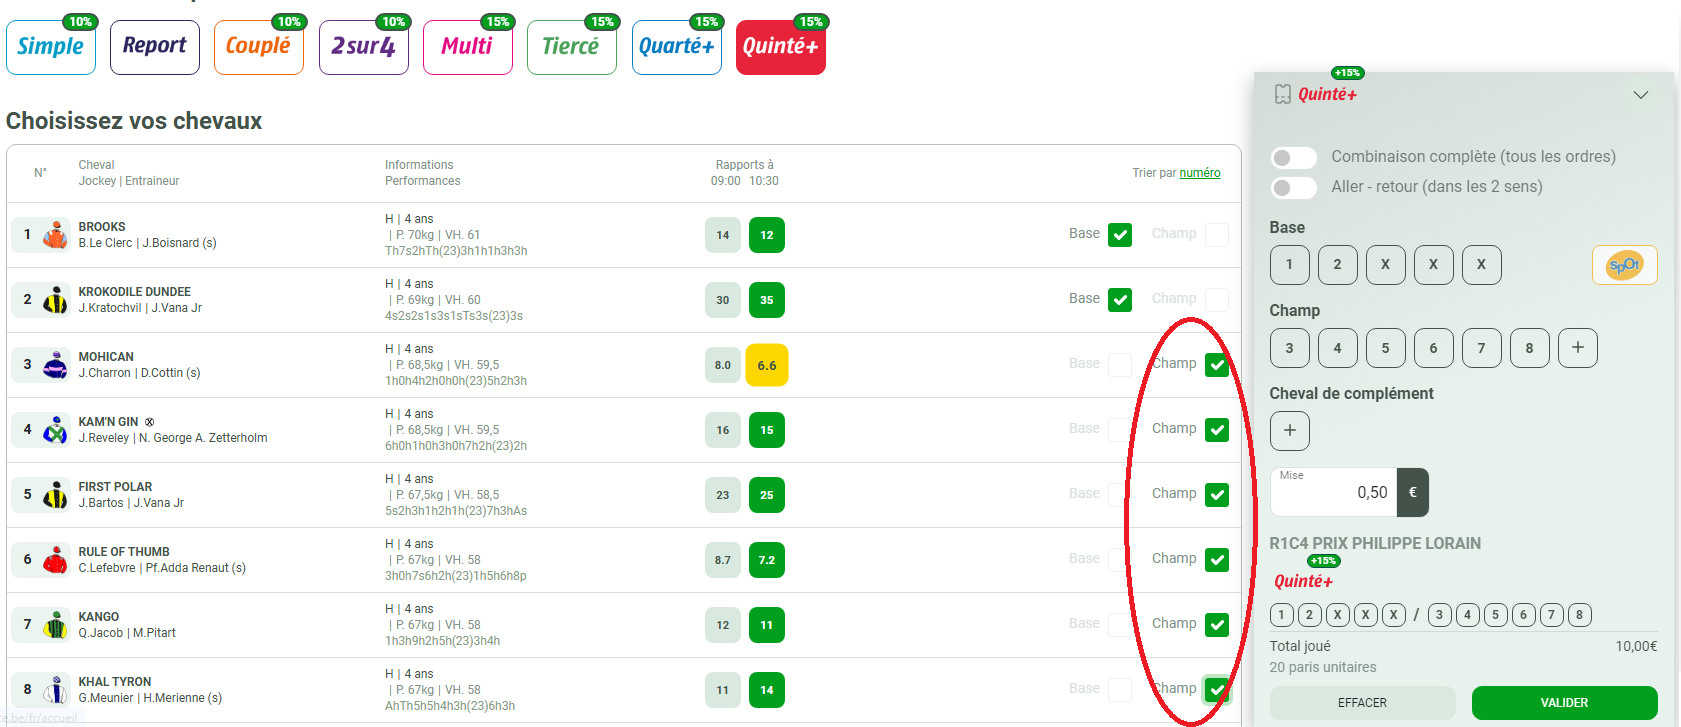Image resolution: width=1681 pixels, height=727 pixels.
Task: Toggle Aller - retour option
Action: tap(1293, 188)
